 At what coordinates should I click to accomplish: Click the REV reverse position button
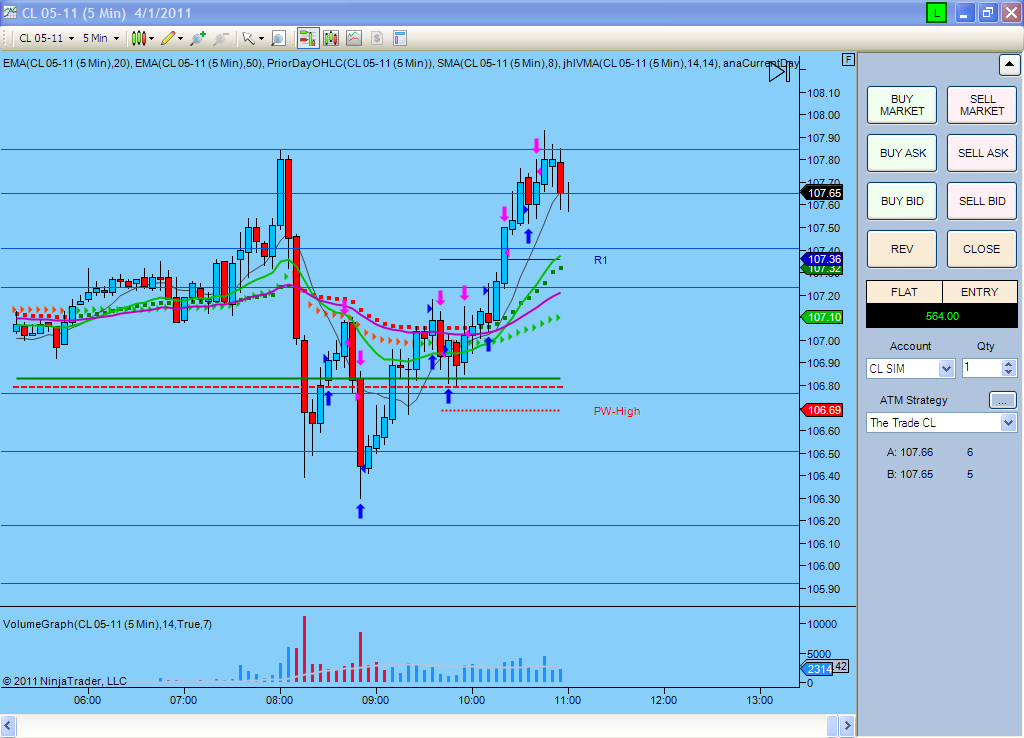(902, 249)
